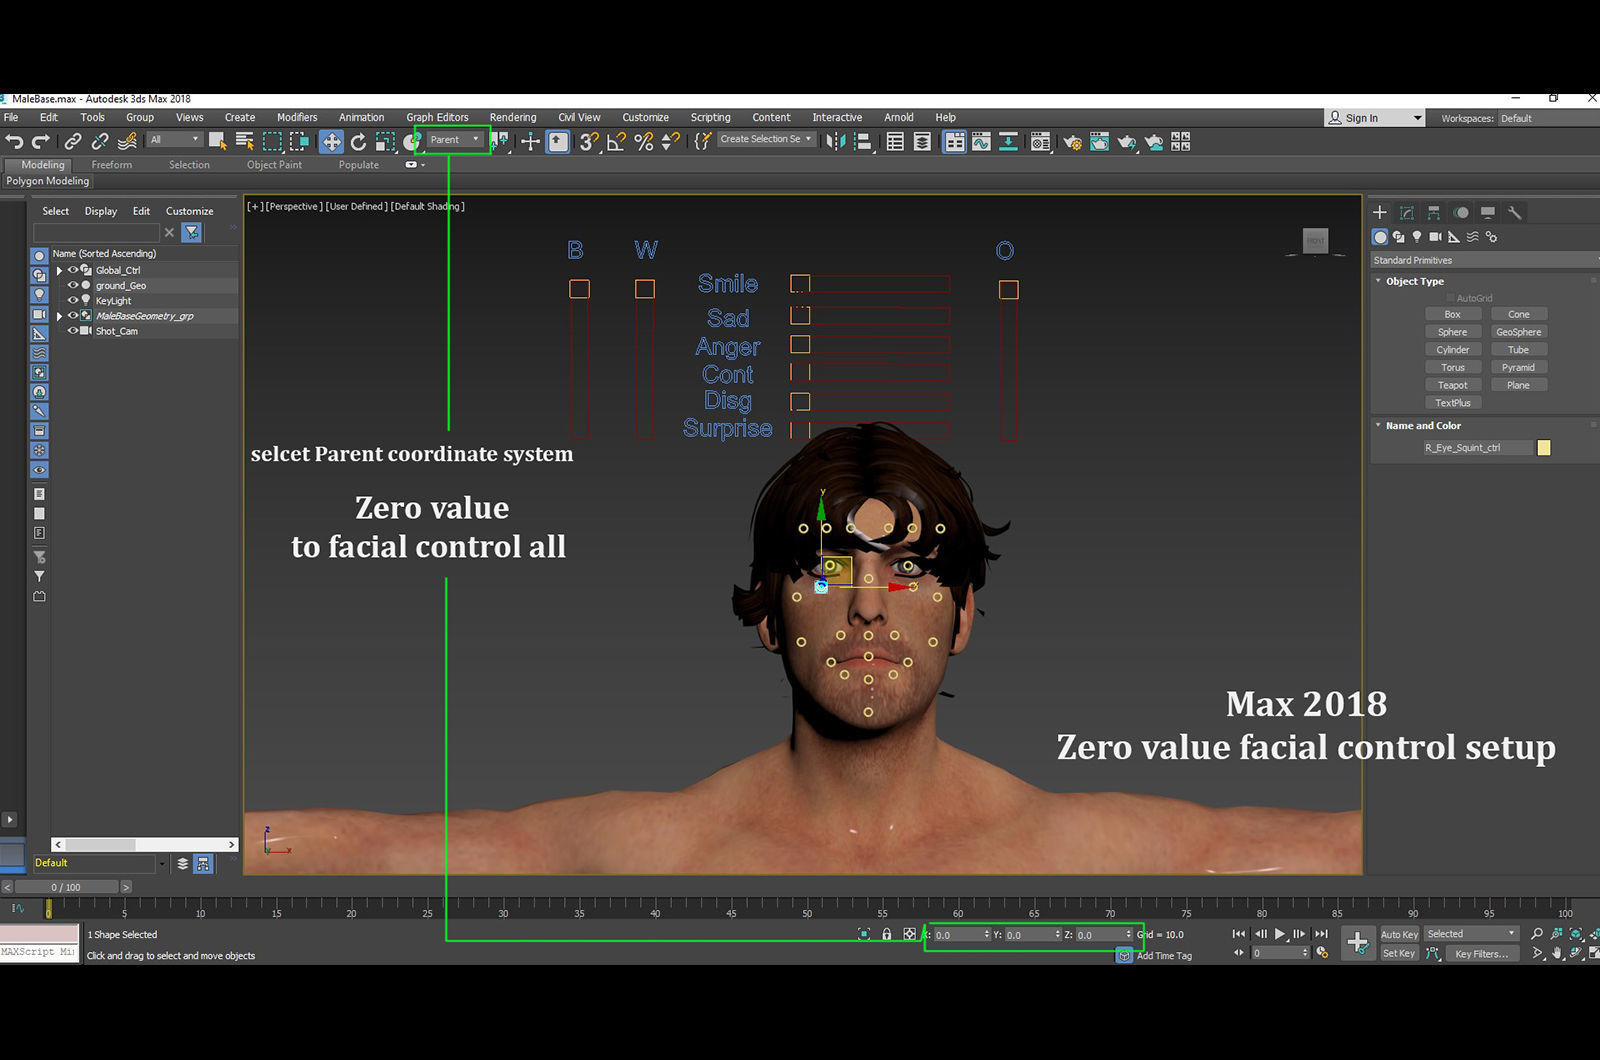Switch to the Freeform ribbon tab
The image size is (1600, 1060).
pos(111,165)
